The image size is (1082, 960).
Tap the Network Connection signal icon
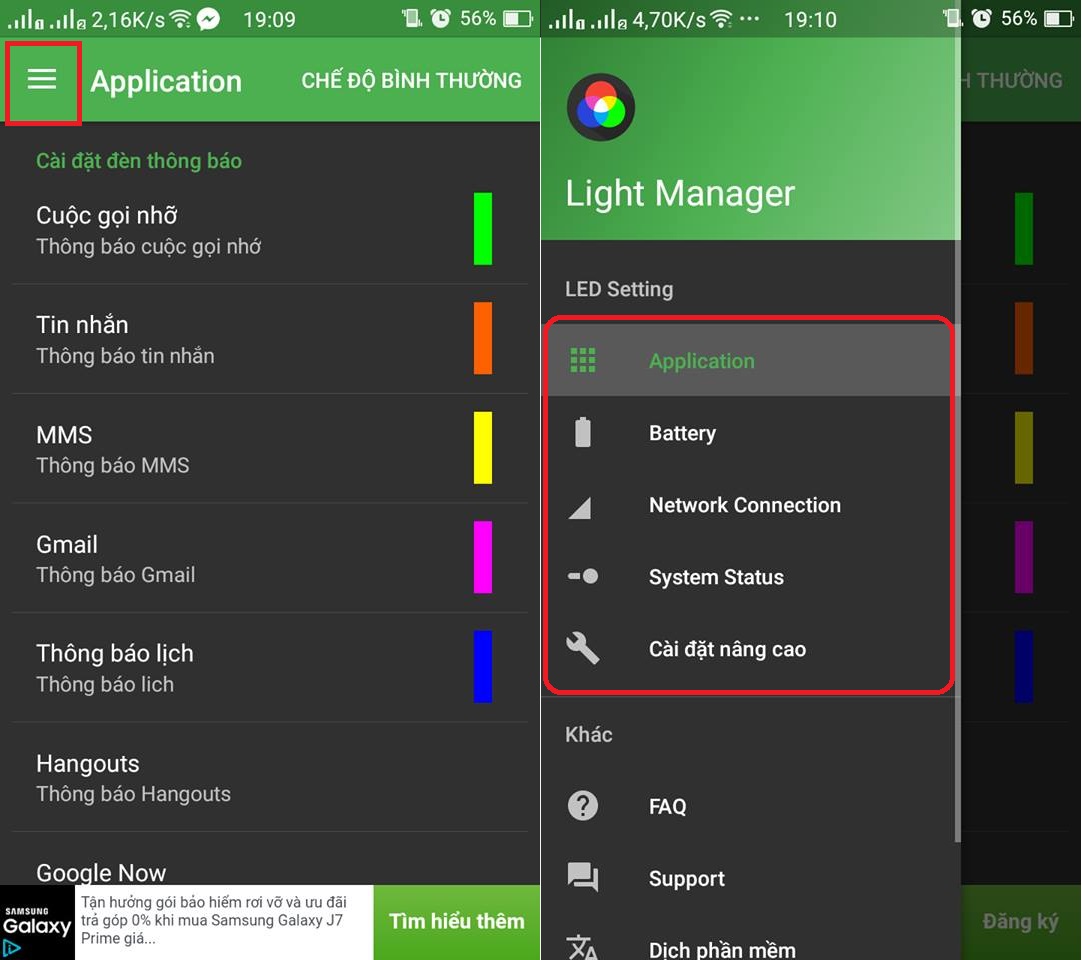pos(580,508)
